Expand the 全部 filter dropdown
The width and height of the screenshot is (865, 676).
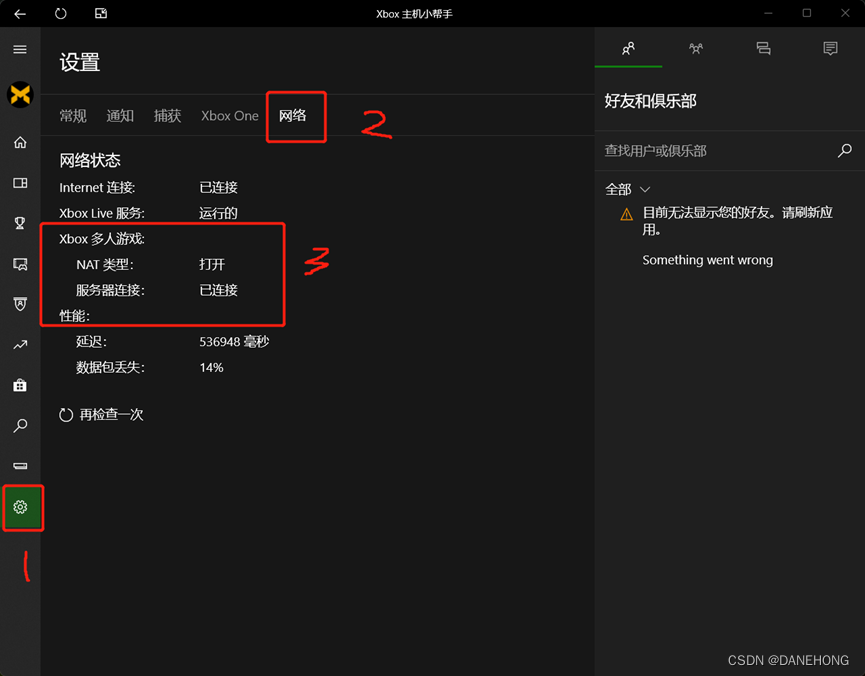pos(628,190)
